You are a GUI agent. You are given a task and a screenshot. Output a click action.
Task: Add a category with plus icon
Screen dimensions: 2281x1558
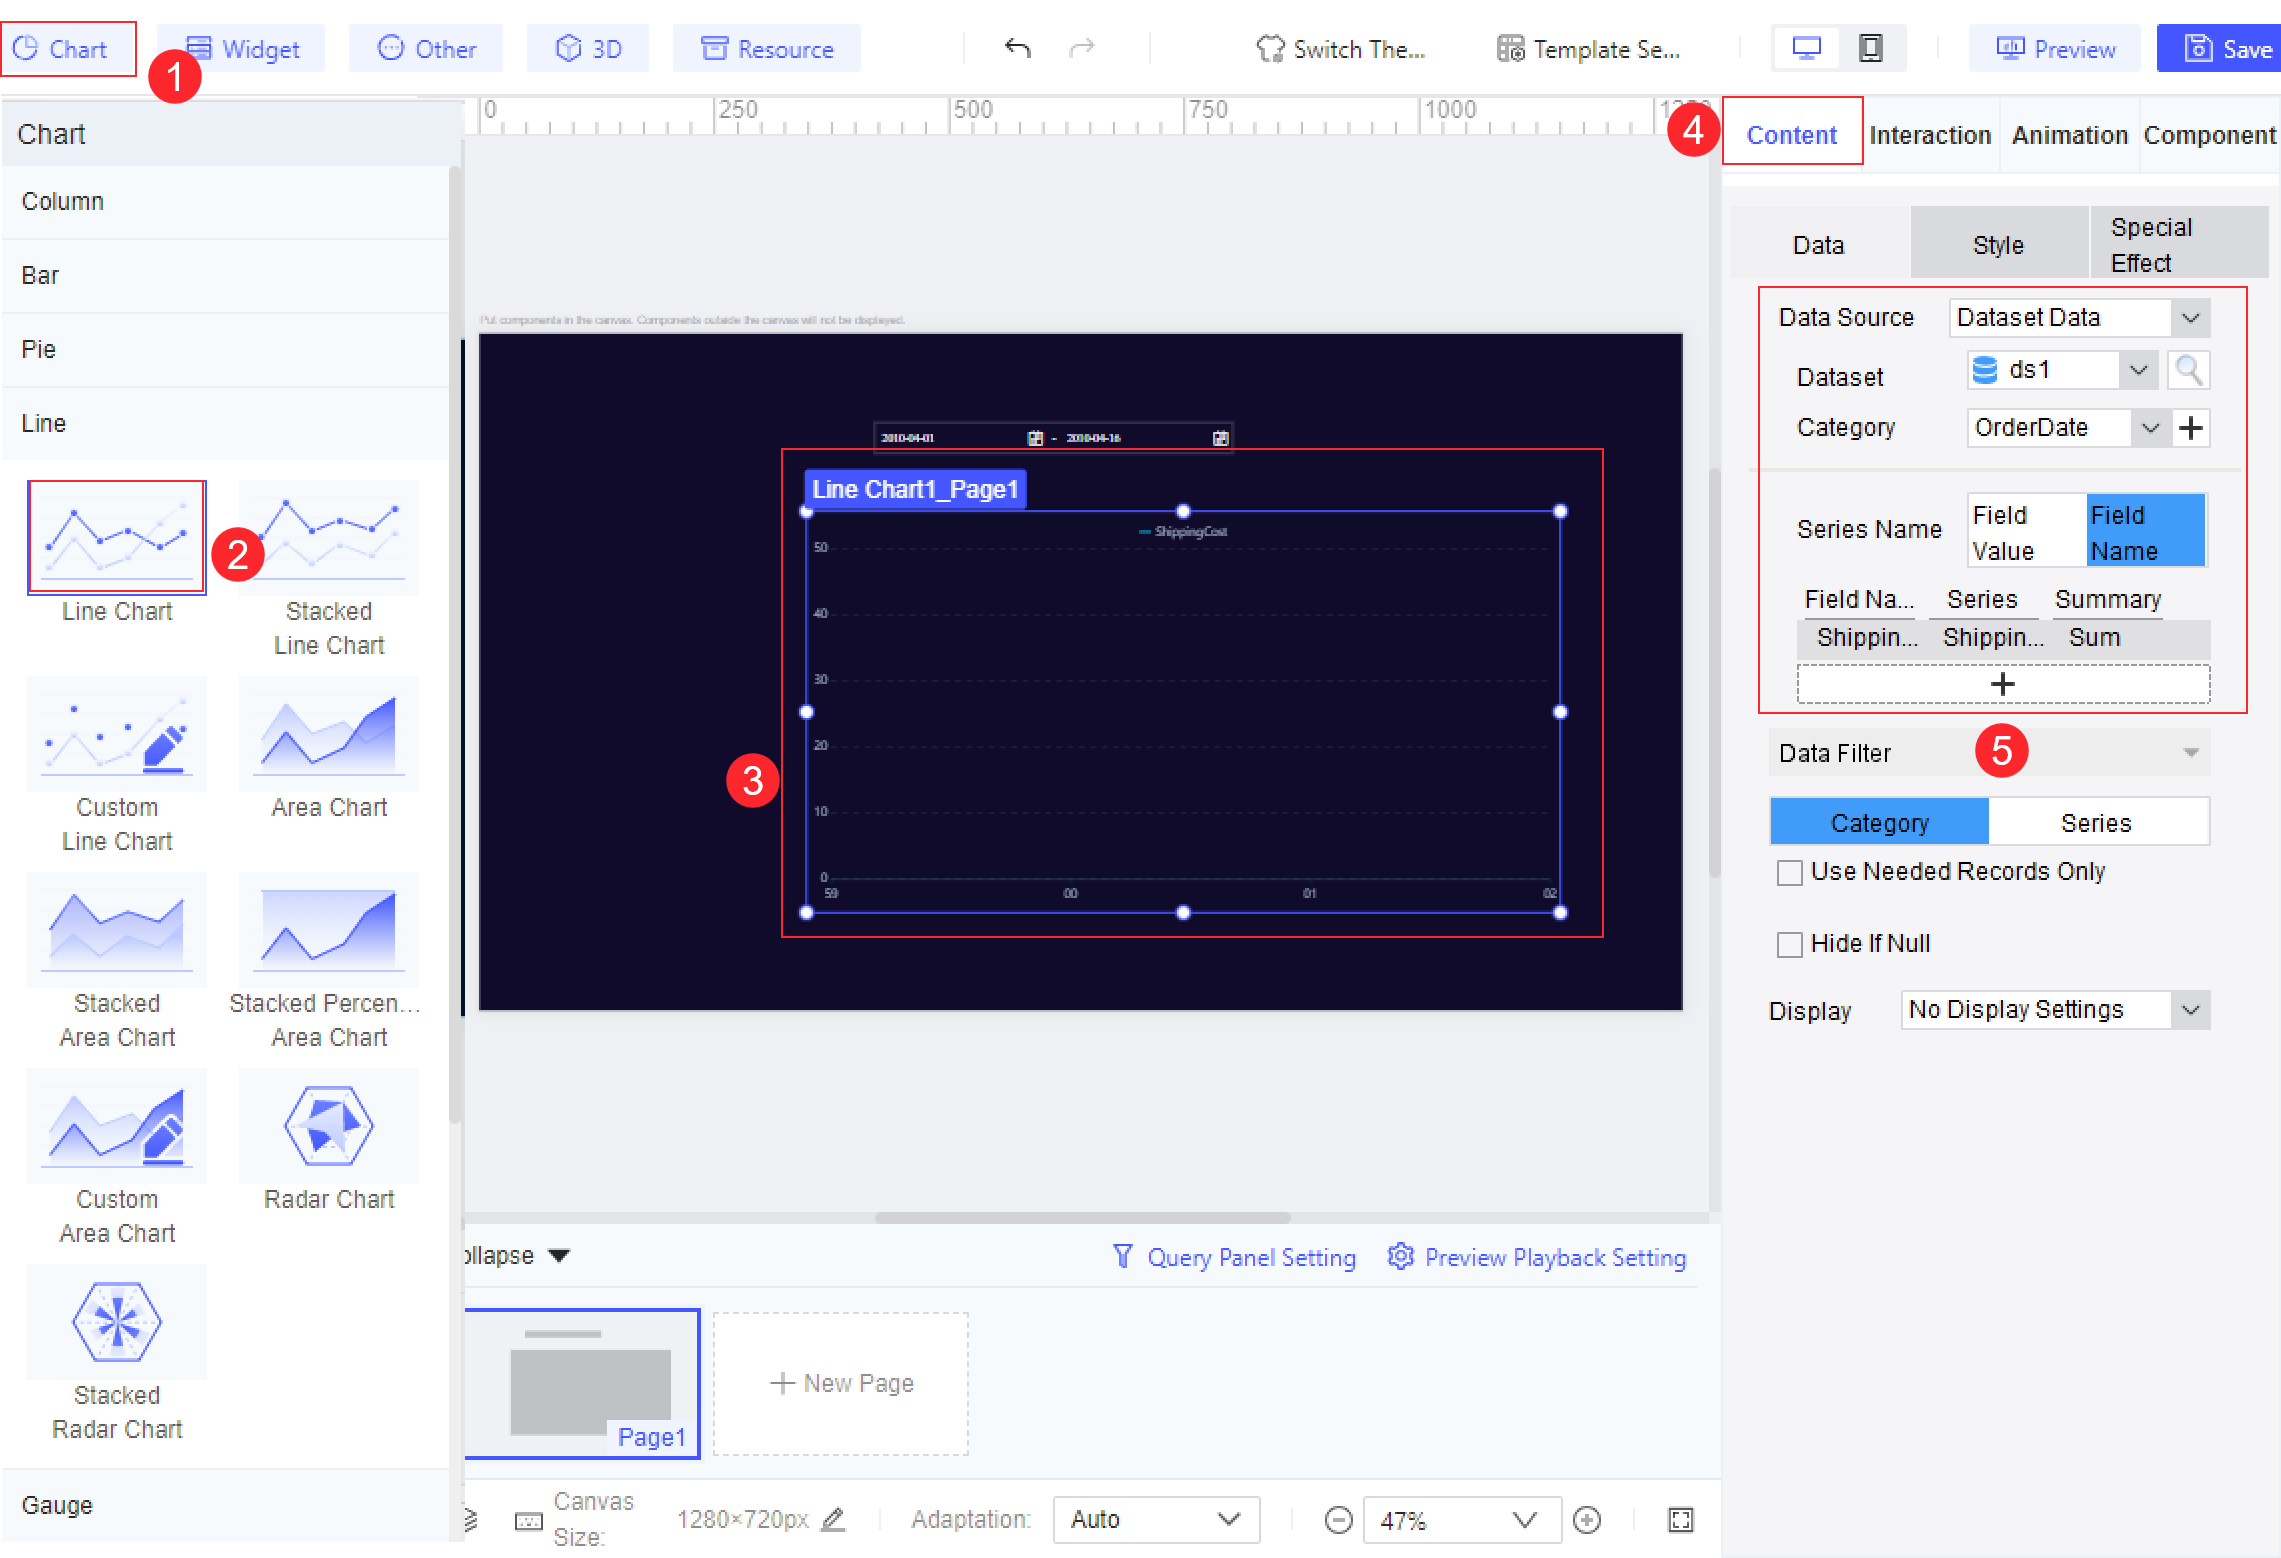click(x=2191, y=428)
